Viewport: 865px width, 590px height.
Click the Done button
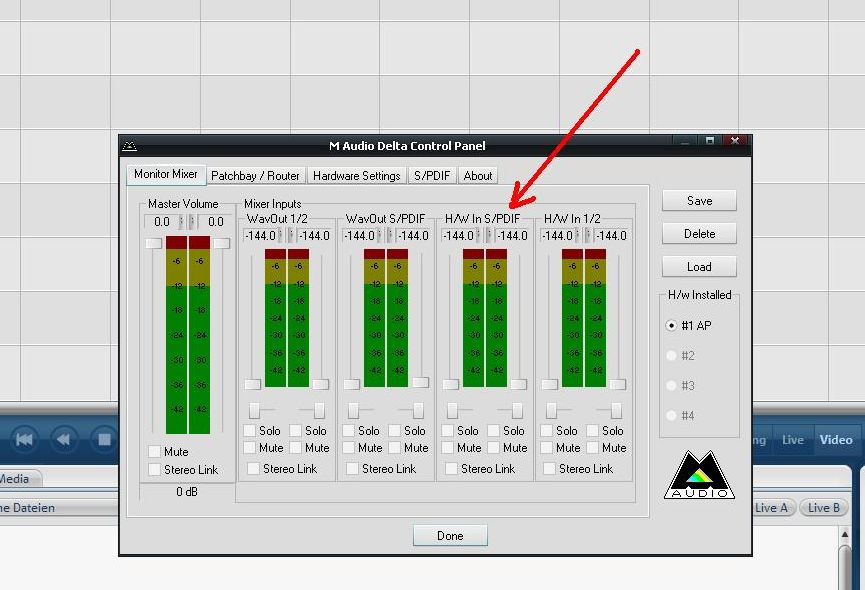(x=450, y=535)
